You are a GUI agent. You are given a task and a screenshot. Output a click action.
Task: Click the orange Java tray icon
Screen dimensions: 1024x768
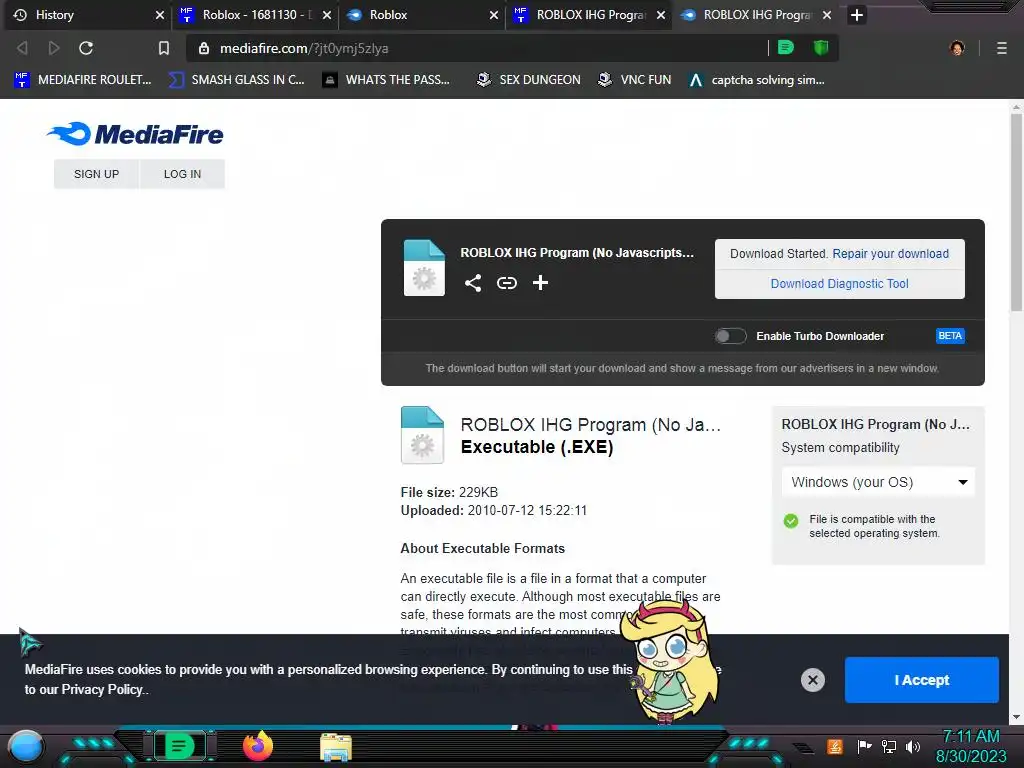click(834, 746)
